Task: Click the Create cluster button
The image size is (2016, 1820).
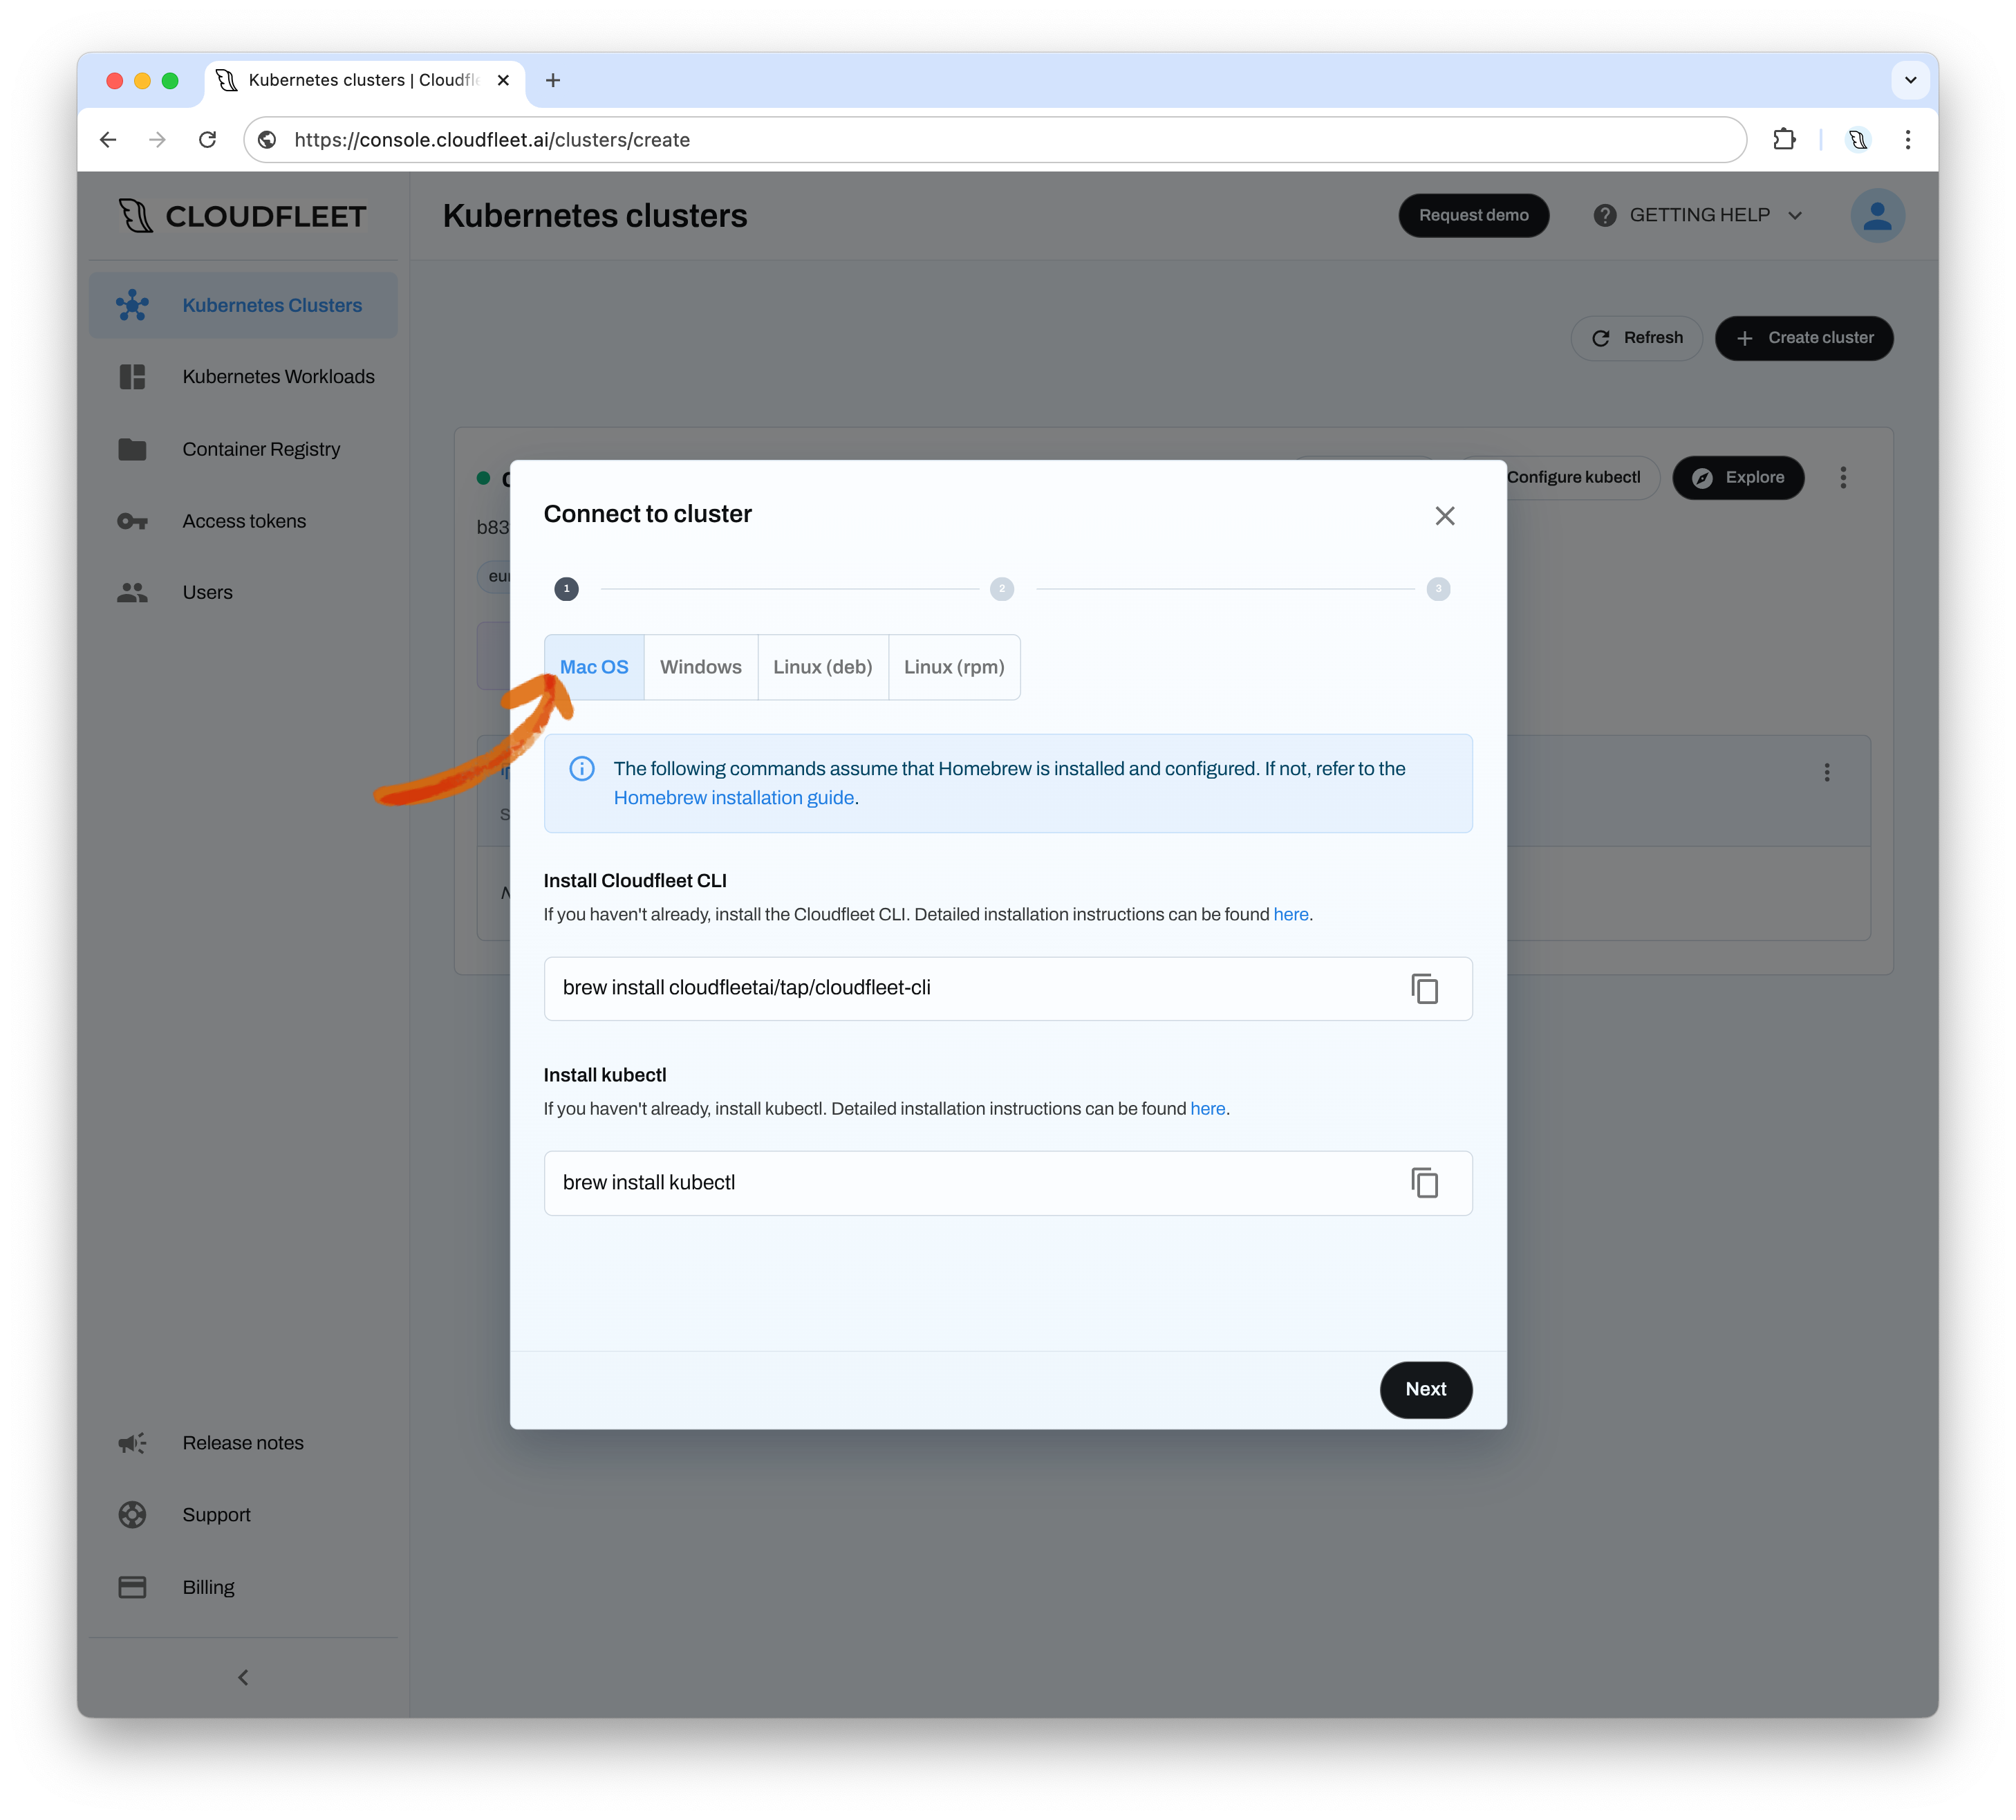Action: tap(1804, 338)
